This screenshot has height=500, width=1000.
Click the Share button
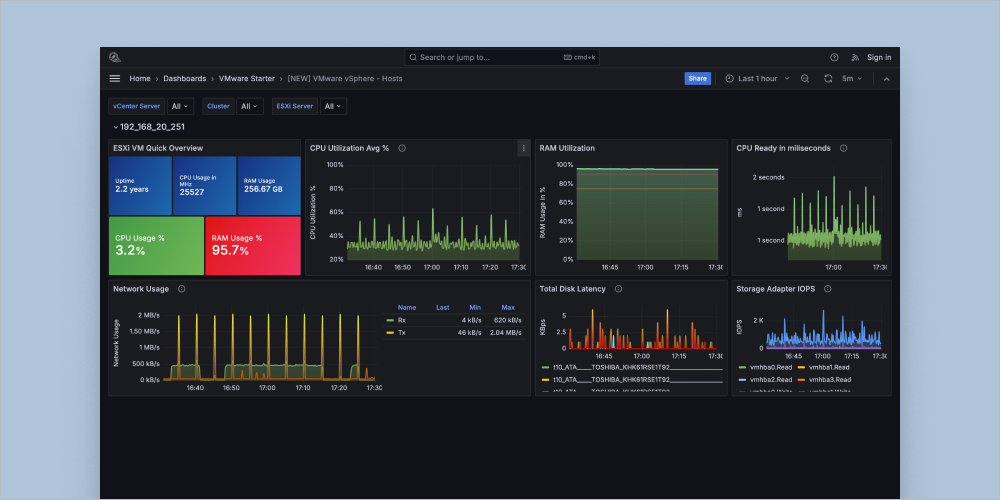pyautogui.click(x=698, y=78)
